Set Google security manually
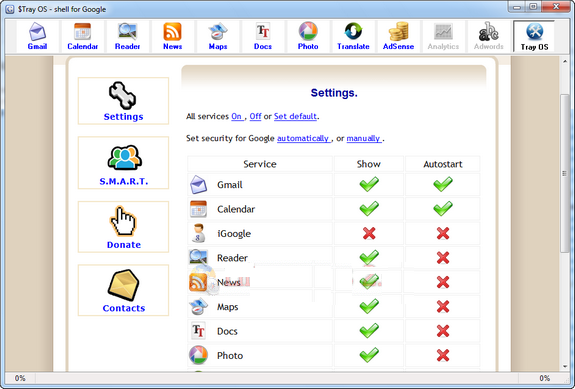Image resolution: width=575 pixels, height=389 pixels. (364, 139)
